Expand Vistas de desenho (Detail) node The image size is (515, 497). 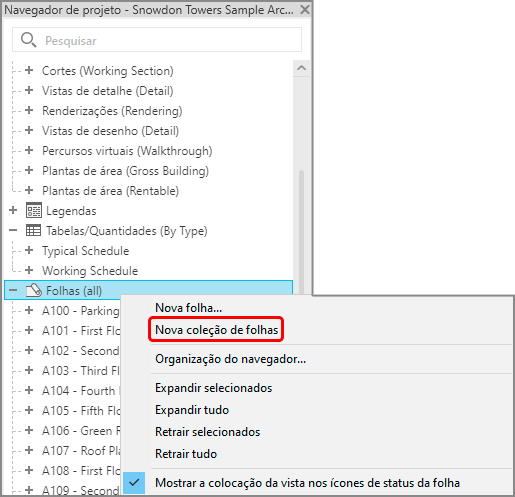tap(29, 130)
